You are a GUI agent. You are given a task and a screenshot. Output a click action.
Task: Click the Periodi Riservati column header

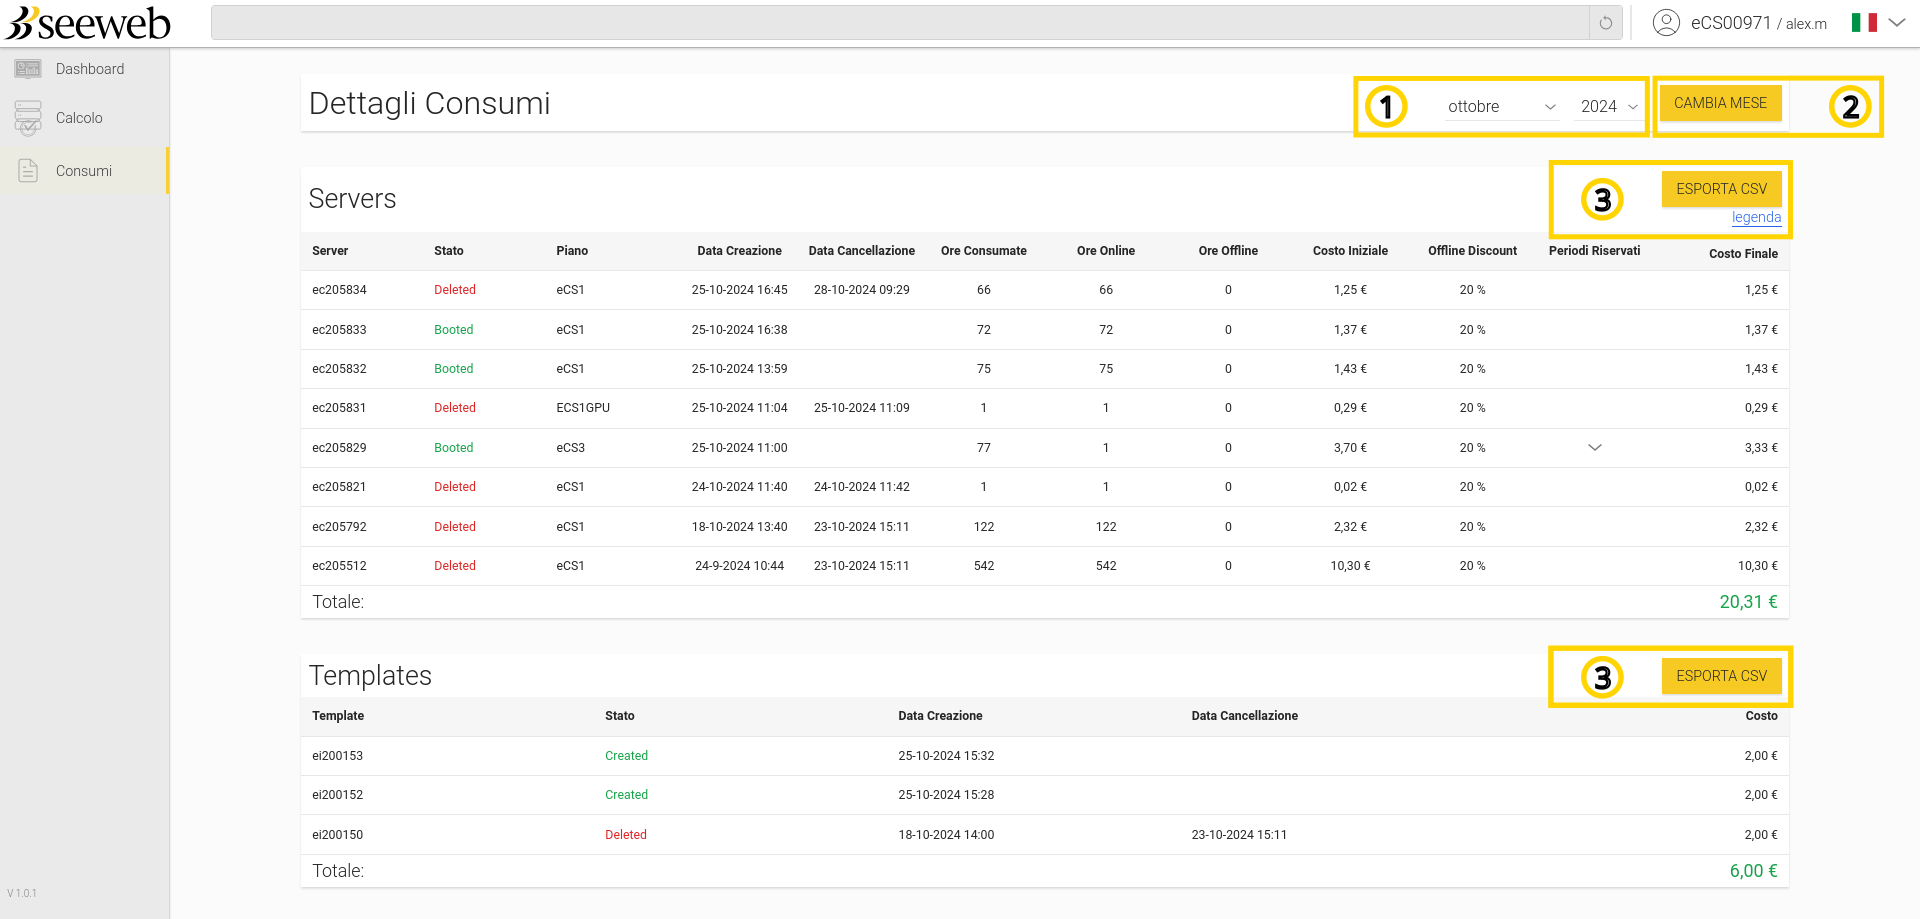[1594, 251]
